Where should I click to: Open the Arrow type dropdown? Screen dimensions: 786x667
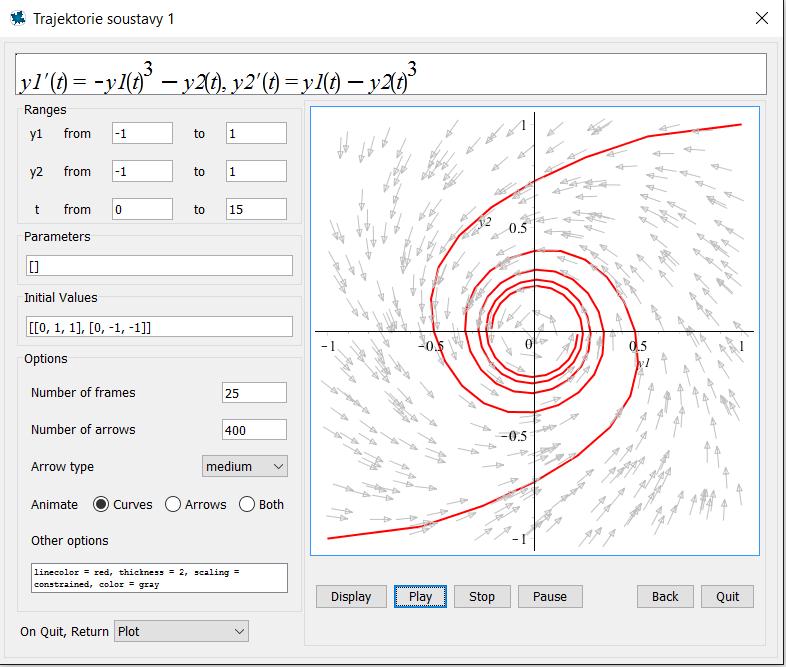(245, 467)
